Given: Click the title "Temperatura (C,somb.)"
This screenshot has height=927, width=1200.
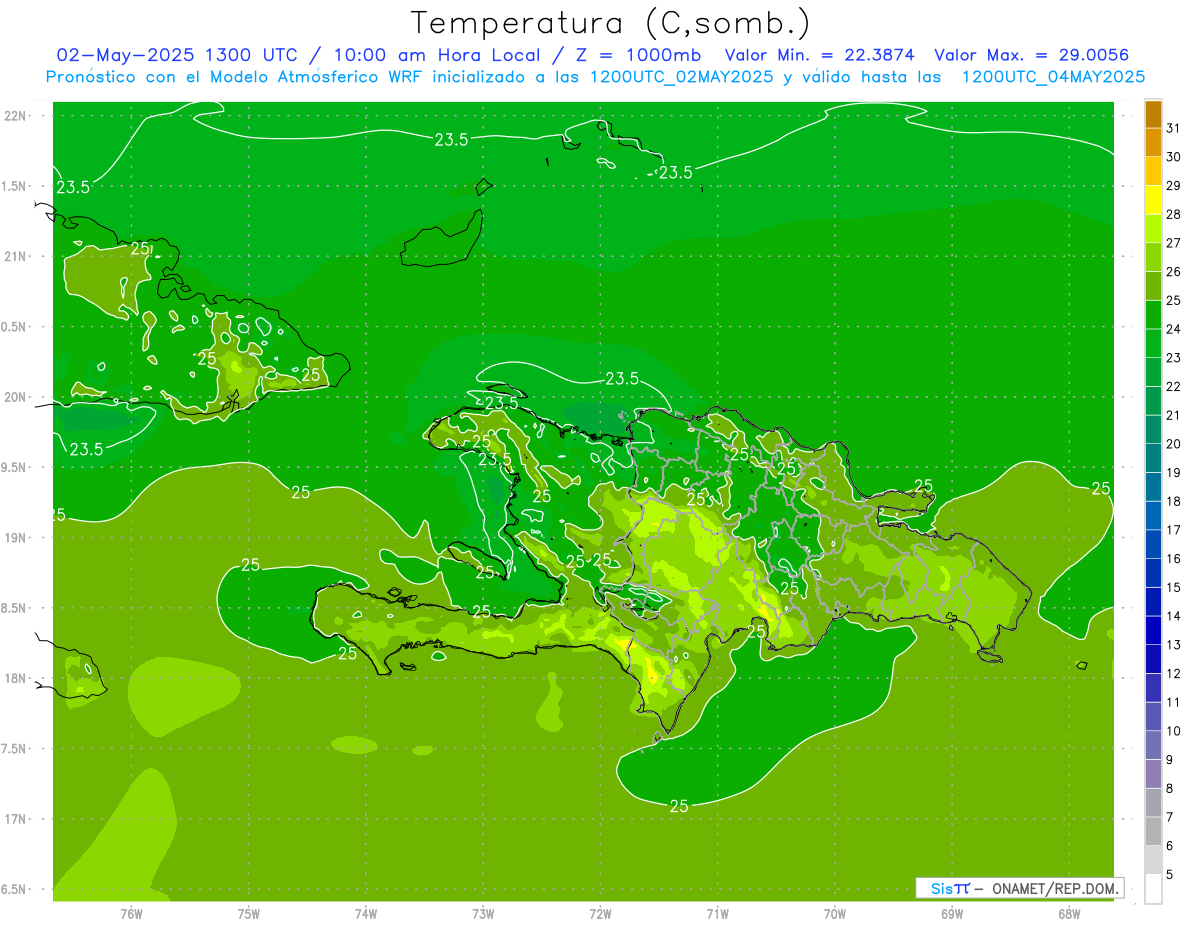Looking at the screenshot, I should click(610, 23).
